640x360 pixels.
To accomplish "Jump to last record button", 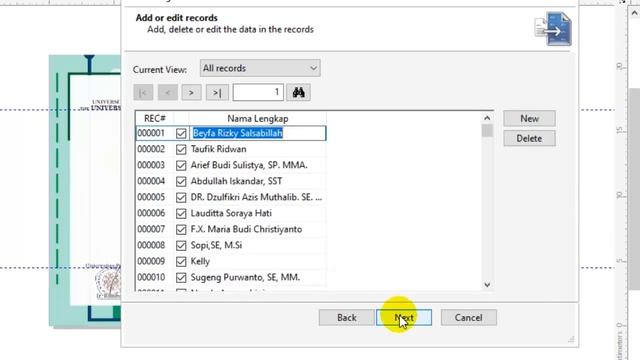I will point(217,93).
